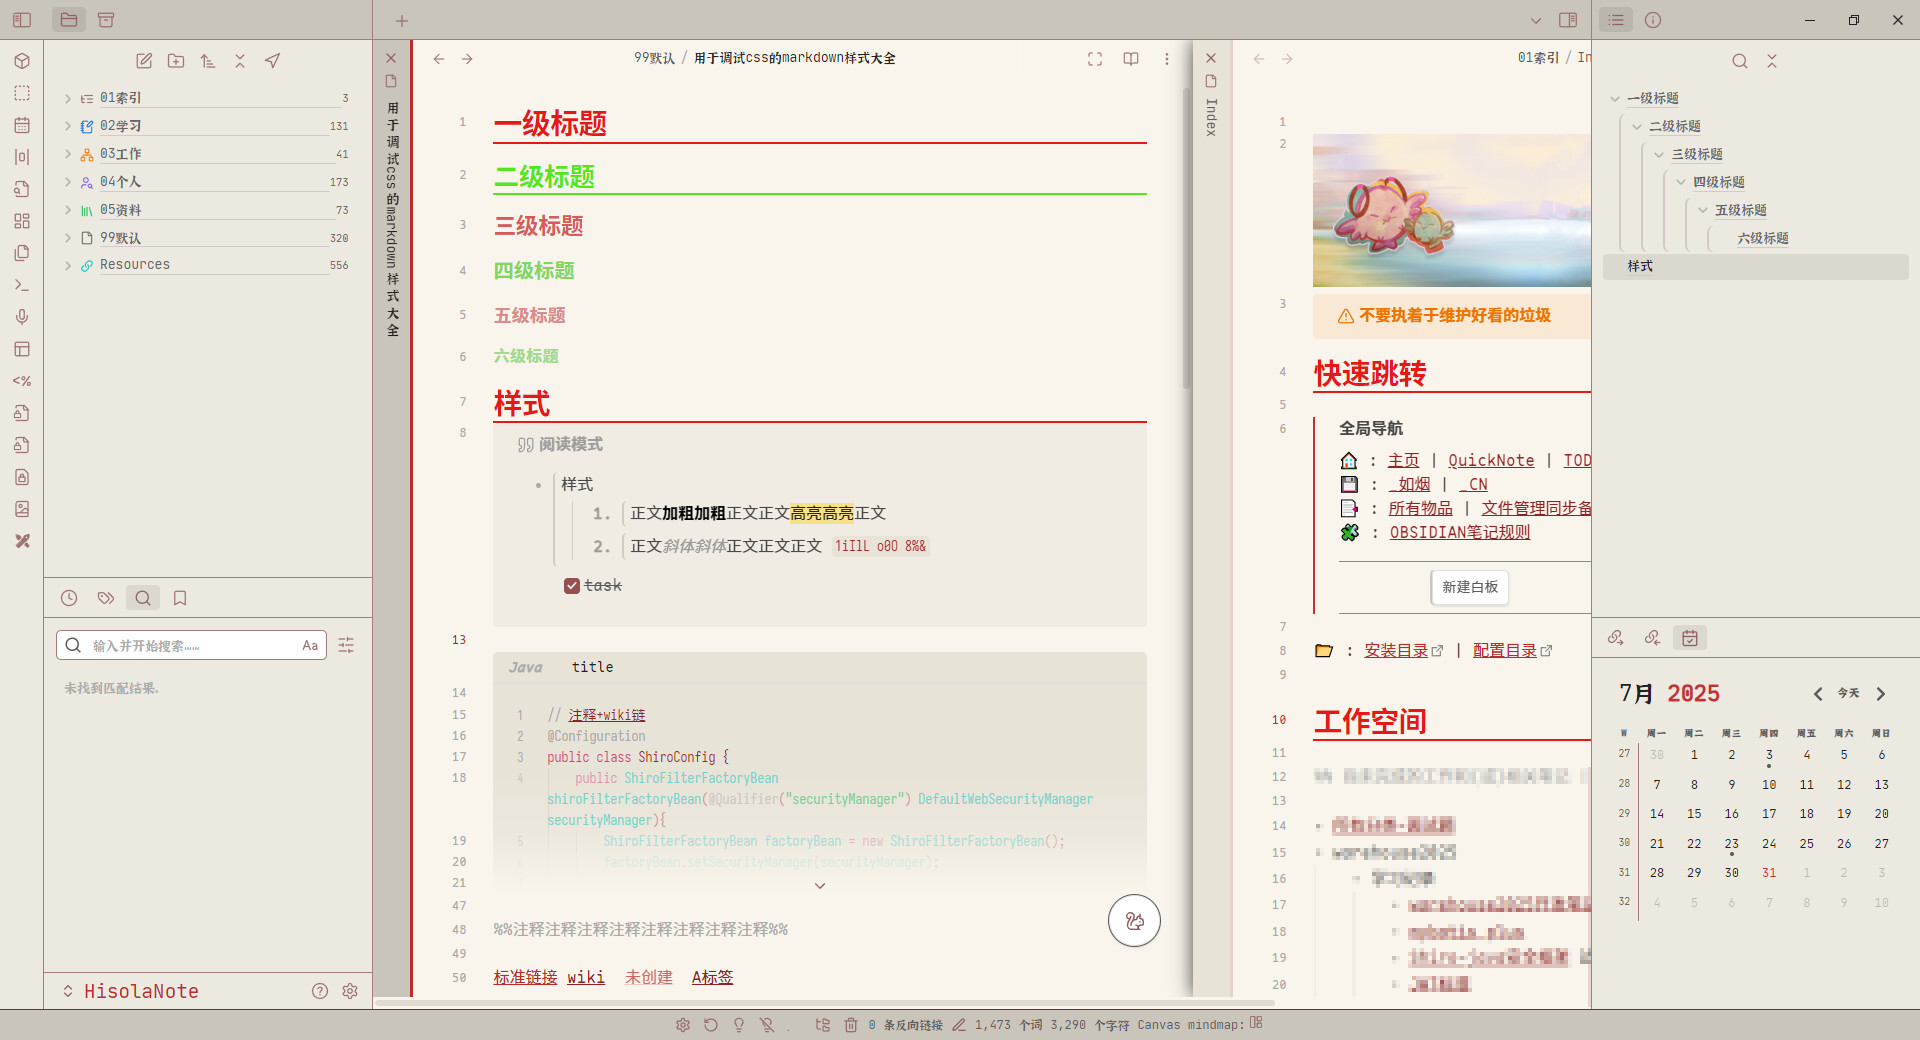This screenshot has width=1920, height=1040.
Task: Switch to the search tab
Action: coord(143,598)
